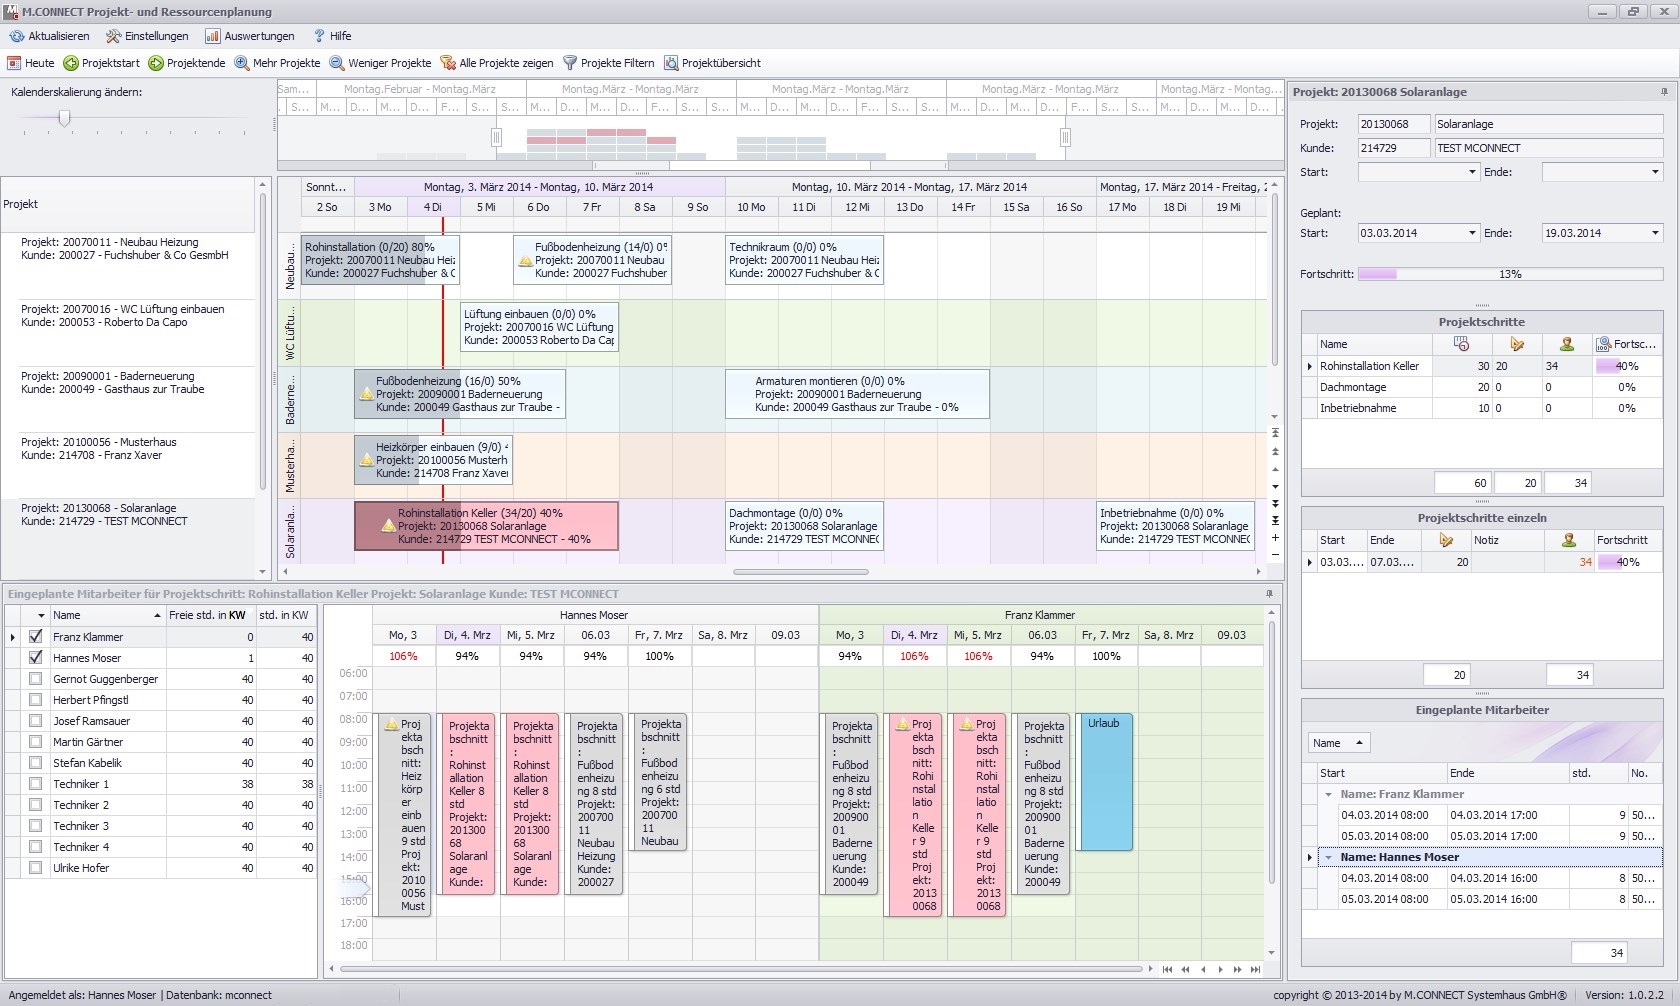Open the Projektübersicht icon

tap(671, 63)
